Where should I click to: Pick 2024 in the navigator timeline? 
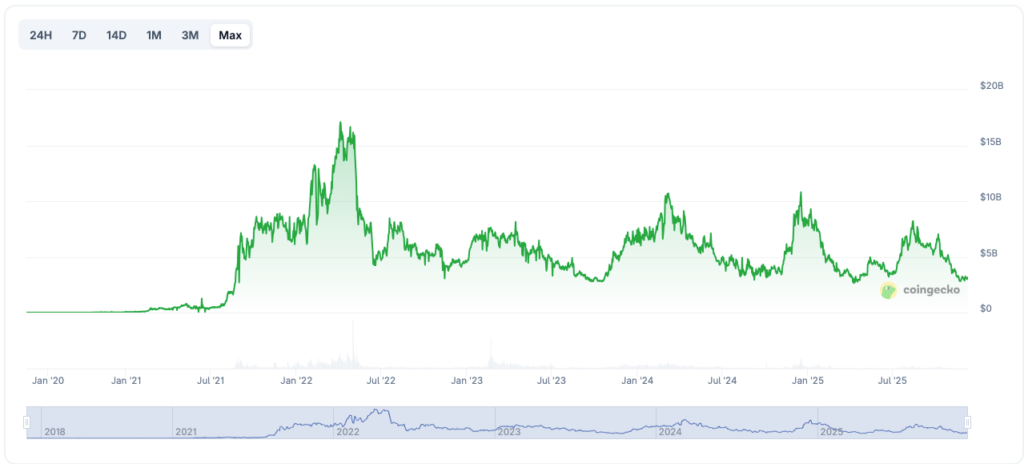click(x=671, y=432)
